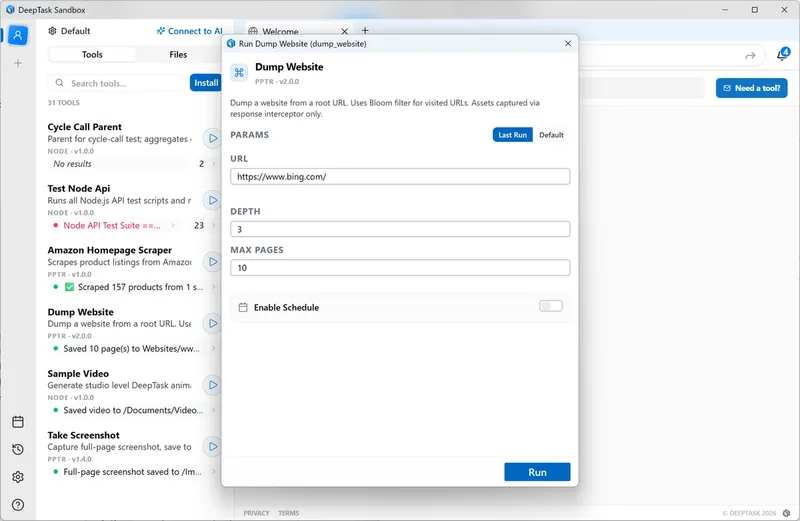Image resolution: width=800 pixels, height=521 pixels.
Task: Open the history clock icon in the sidebar
Action: 18,450
